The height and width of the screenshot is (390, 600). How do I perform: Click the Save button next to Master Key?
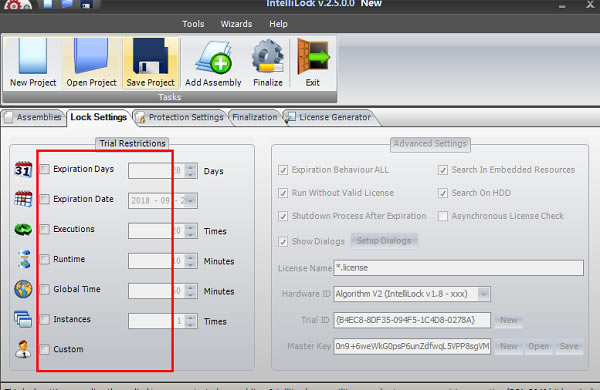pos(569,346)
